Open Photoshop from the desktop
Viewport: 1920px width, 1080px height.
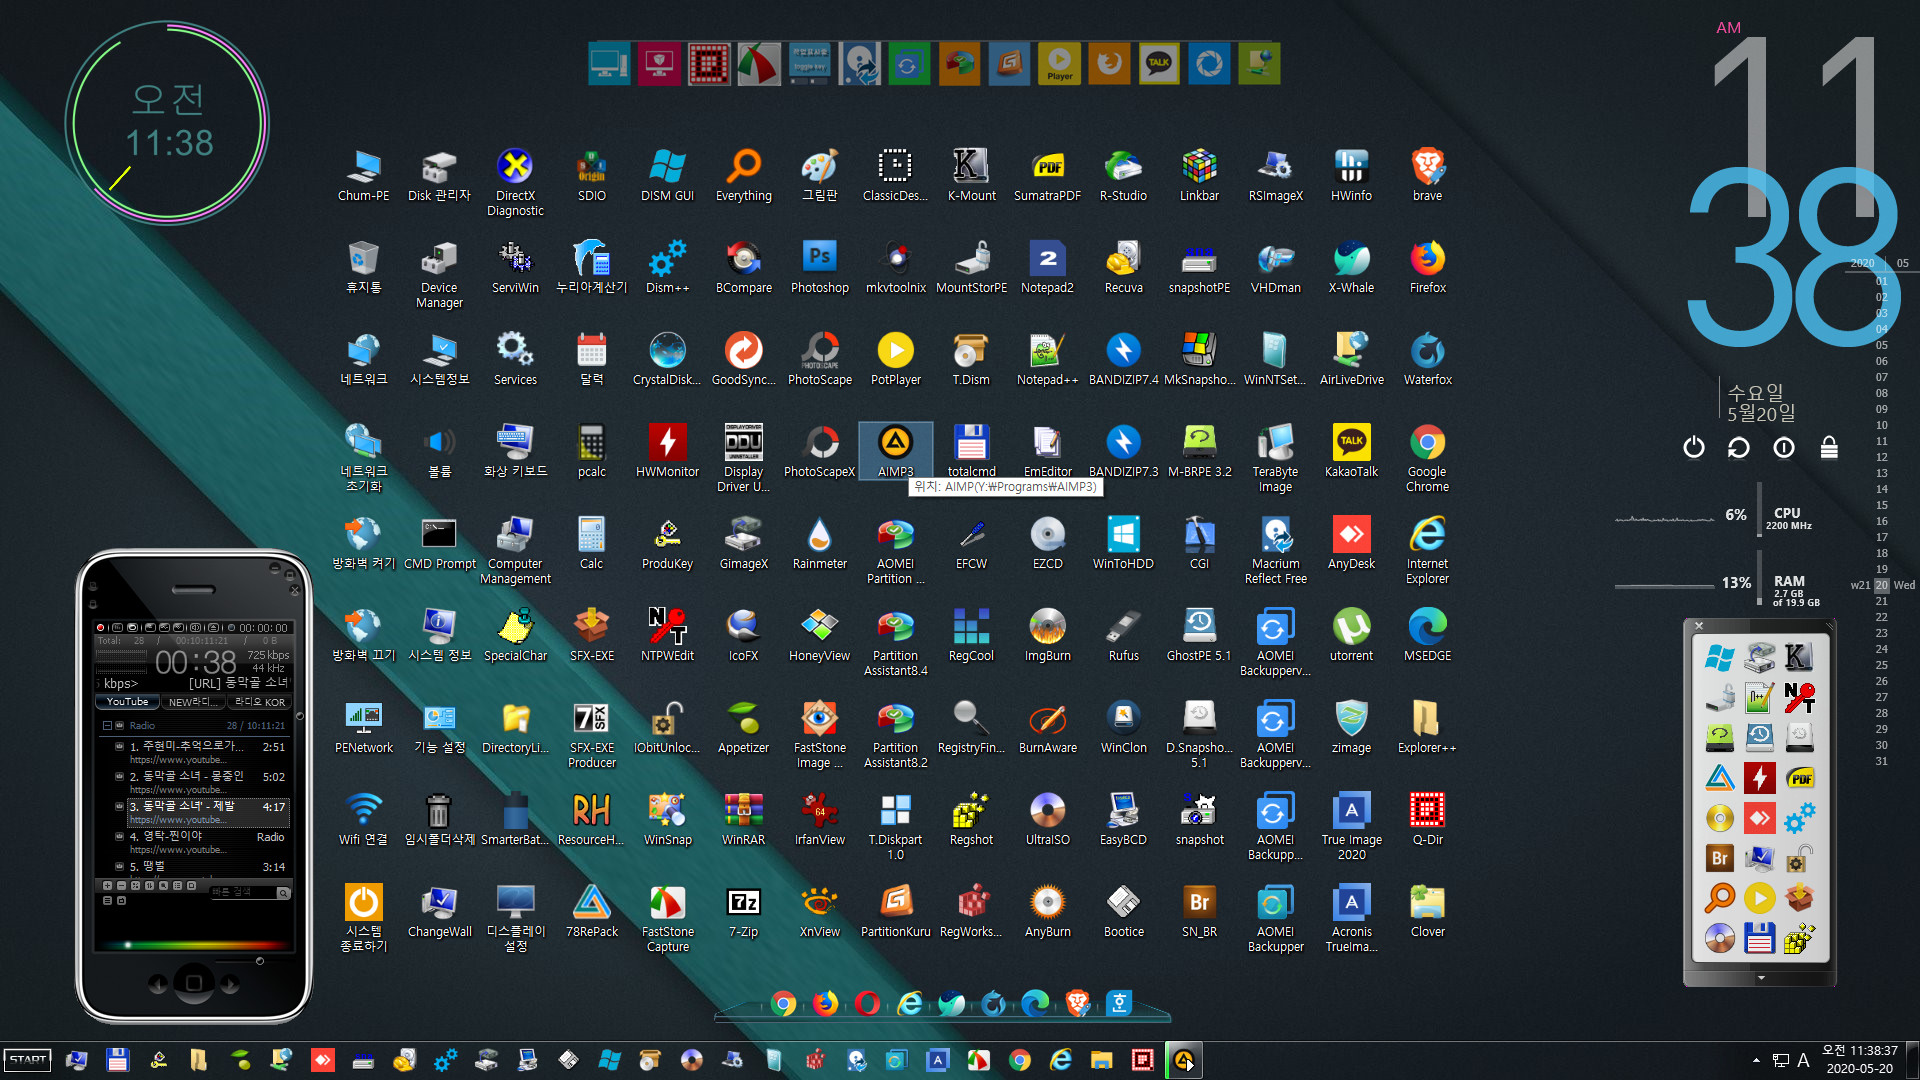(x=819, y=267)
